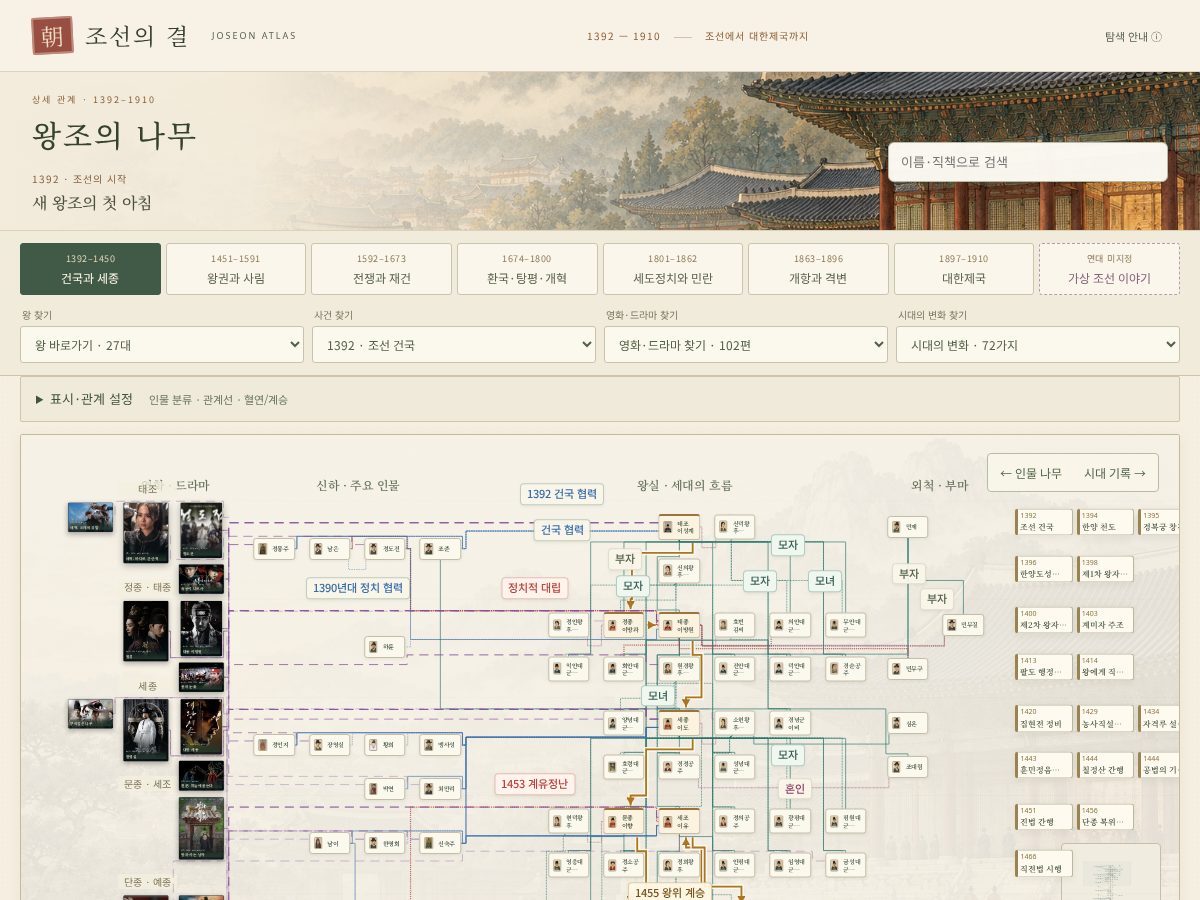Image resolution: width=1200 pixels, height=900 pixels.
Task: Open the 1392 조선 건국 event dropdown
Action: [454, 345]
